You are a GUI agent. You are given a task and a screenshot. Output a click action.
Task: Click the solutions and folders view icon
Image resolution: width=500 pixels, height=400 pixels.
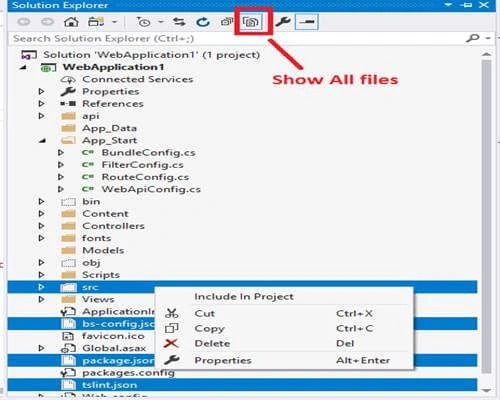[x=96, y=22]
